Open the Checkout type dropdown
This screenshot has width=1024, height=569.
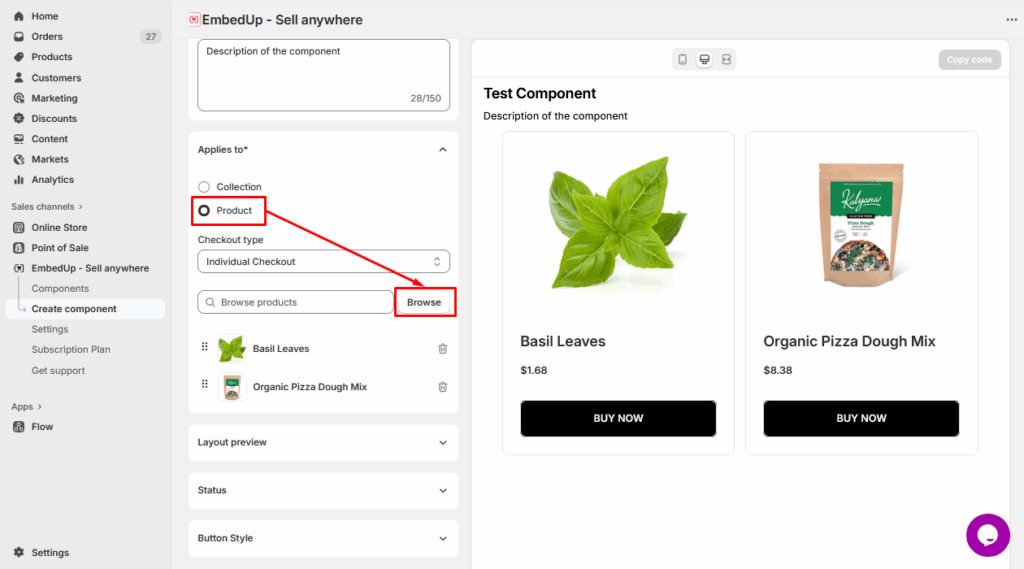(x=323, y=262)
